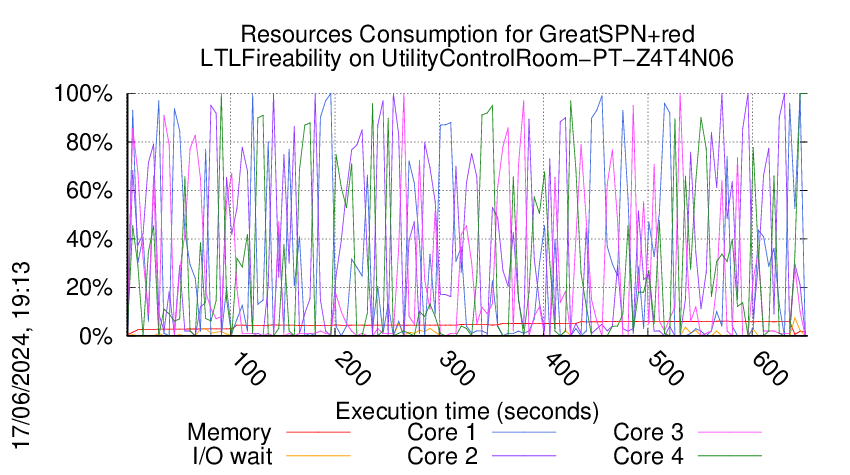Click the 500 x-axis tick label
This screenshot has height=475, width=850.
[666, 369]
